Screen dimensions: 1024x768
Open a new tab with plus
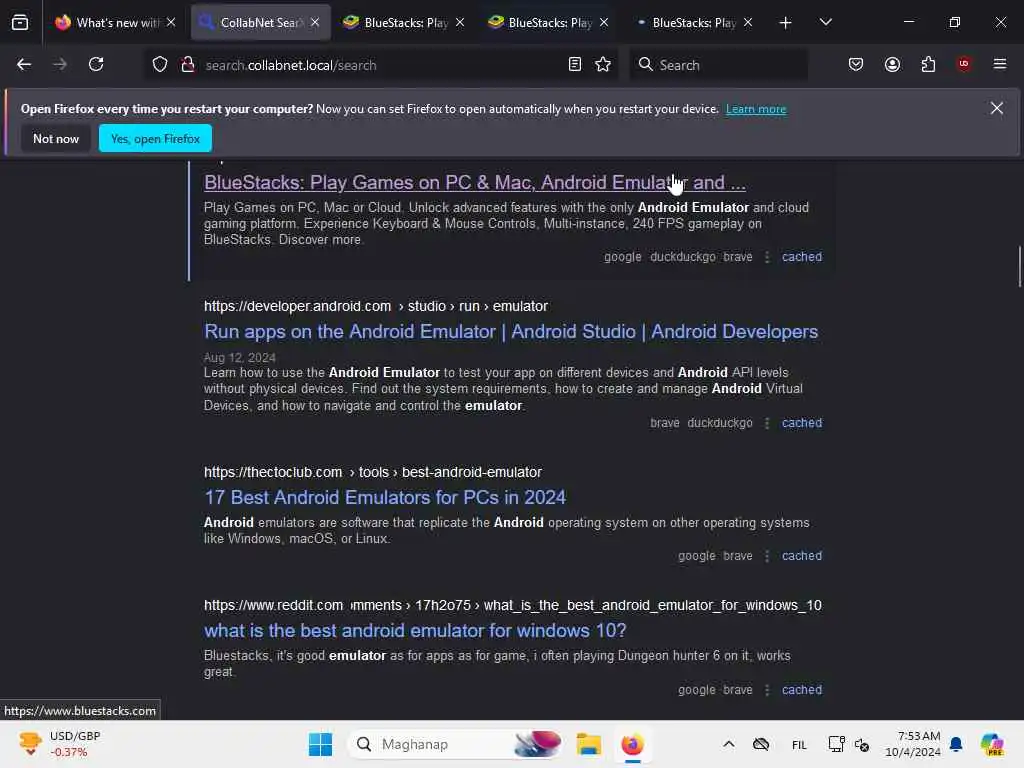786,23
